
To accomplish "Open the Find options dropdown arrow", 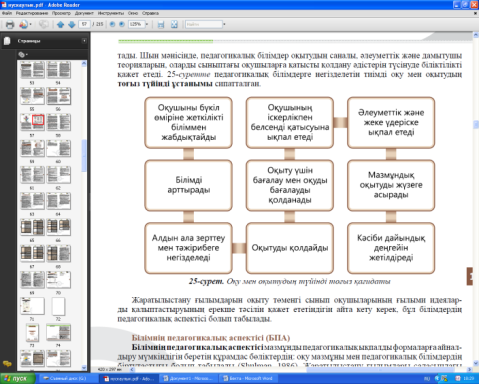I will [224, 24].
